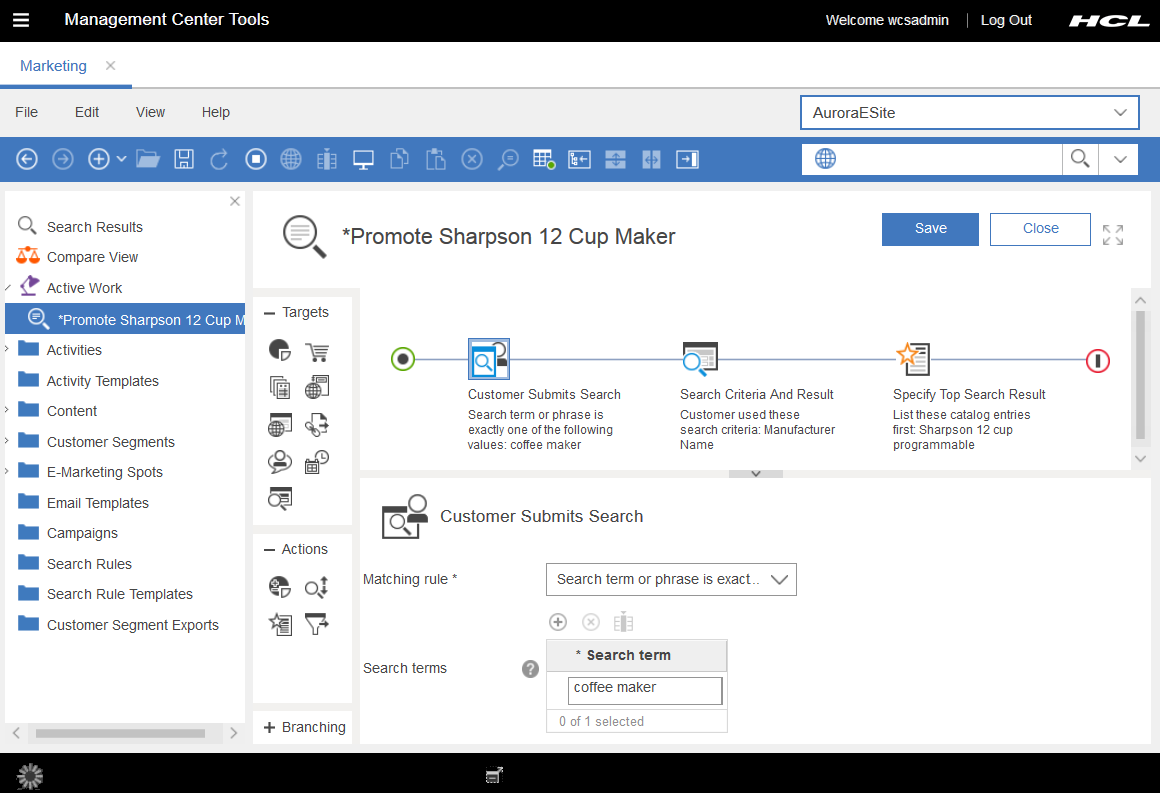This screenshot has height=793, width=1160.
Task: Click the delete circle-x toolbar icon
Action: (472, 159)
